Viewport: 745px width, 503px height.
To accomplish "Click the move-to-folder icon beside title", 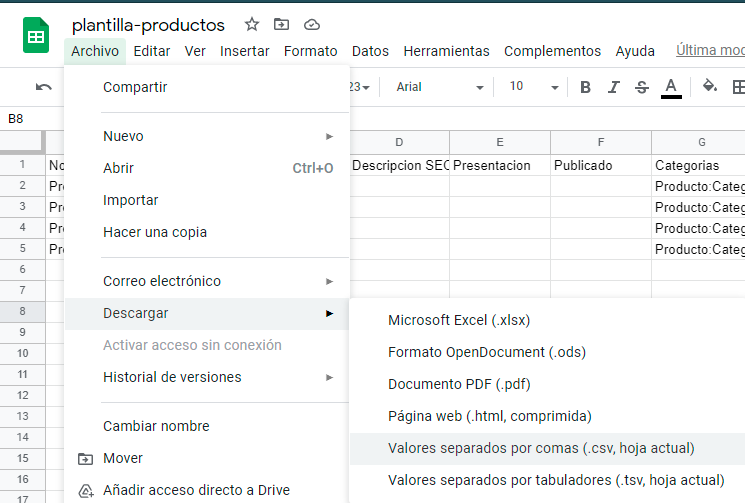I will (281, 24).
